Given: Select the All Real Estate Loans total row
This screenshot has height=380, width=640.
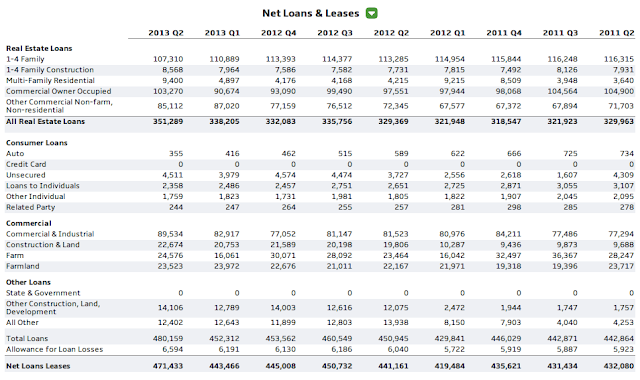Looking at the screenshot, I should click(x=320, y=122).
